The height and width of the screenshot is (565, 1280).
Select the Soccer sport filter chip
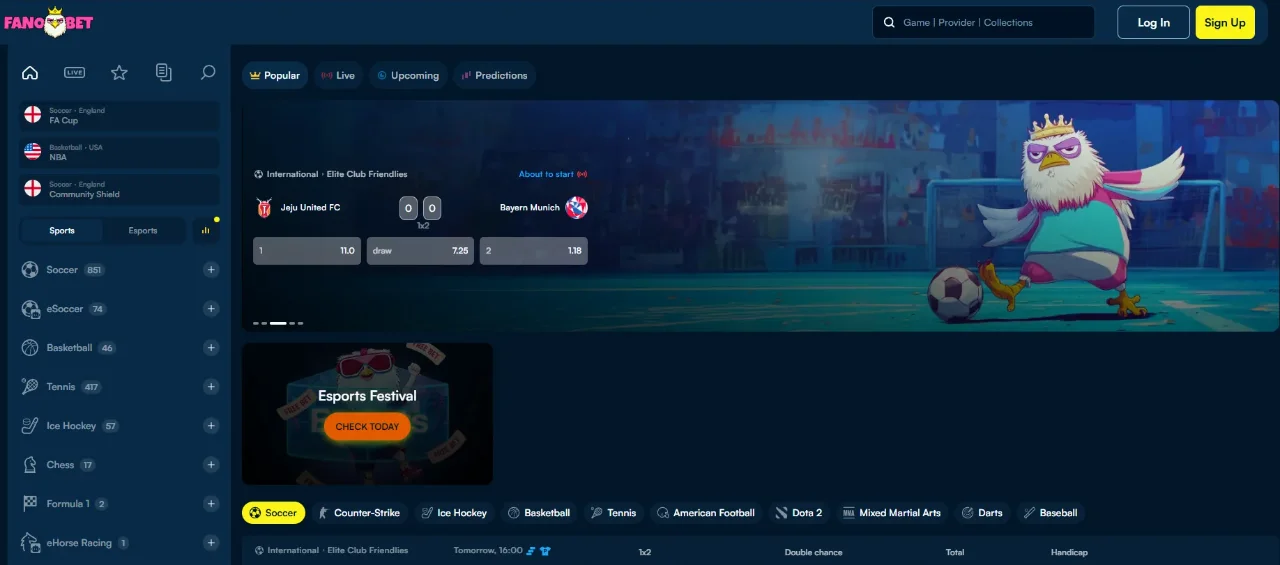click(273, 513)
